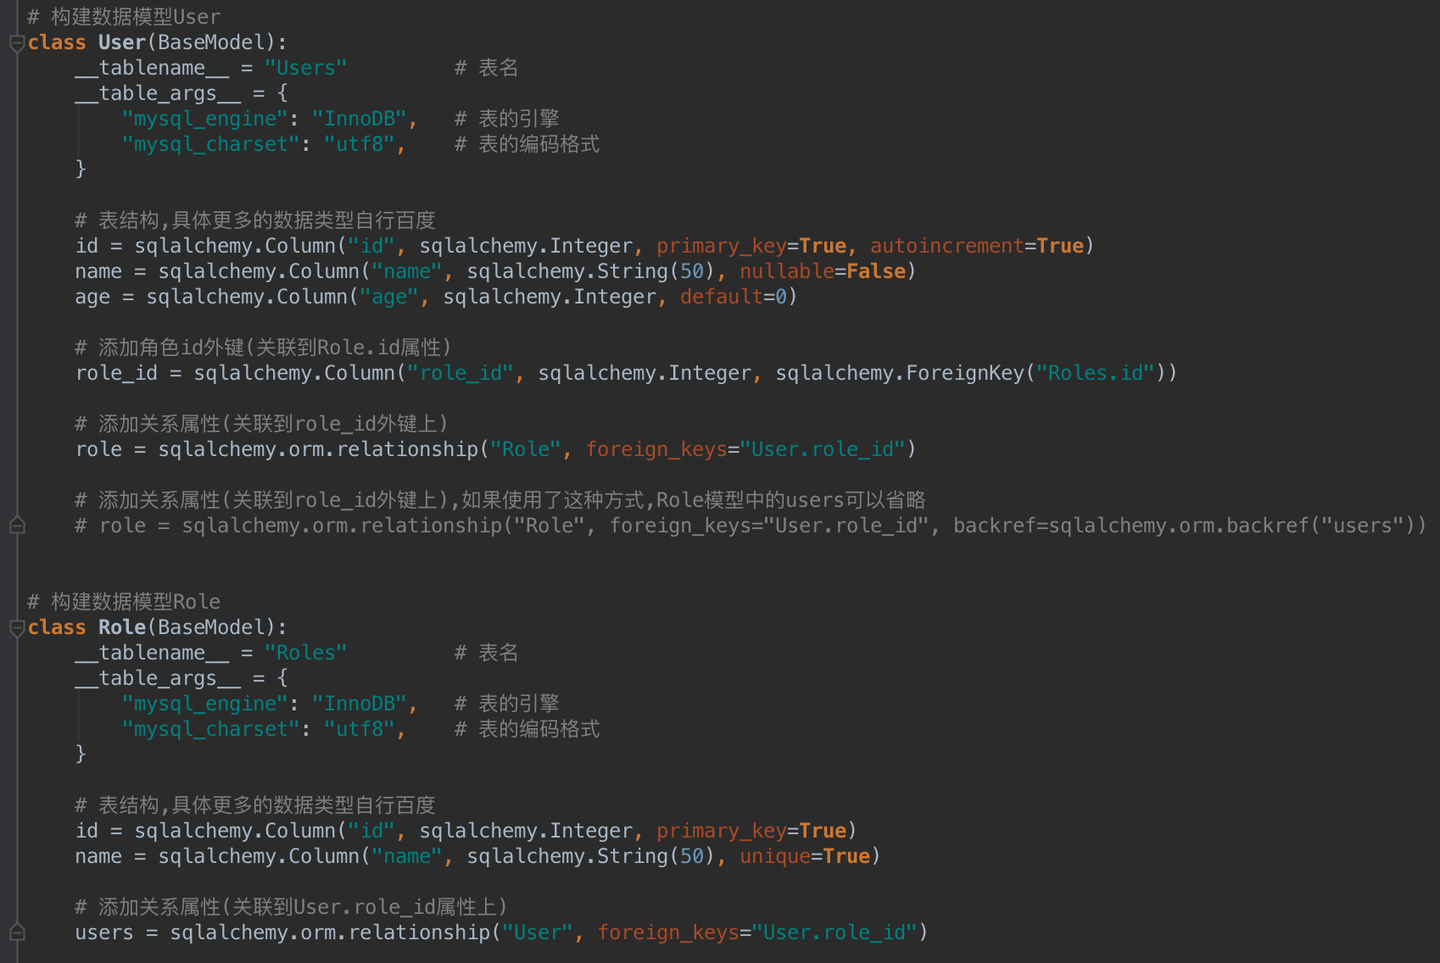Click the comment '# 构建数据模型User'
1440x963 pixels.
tap(124, 17)
